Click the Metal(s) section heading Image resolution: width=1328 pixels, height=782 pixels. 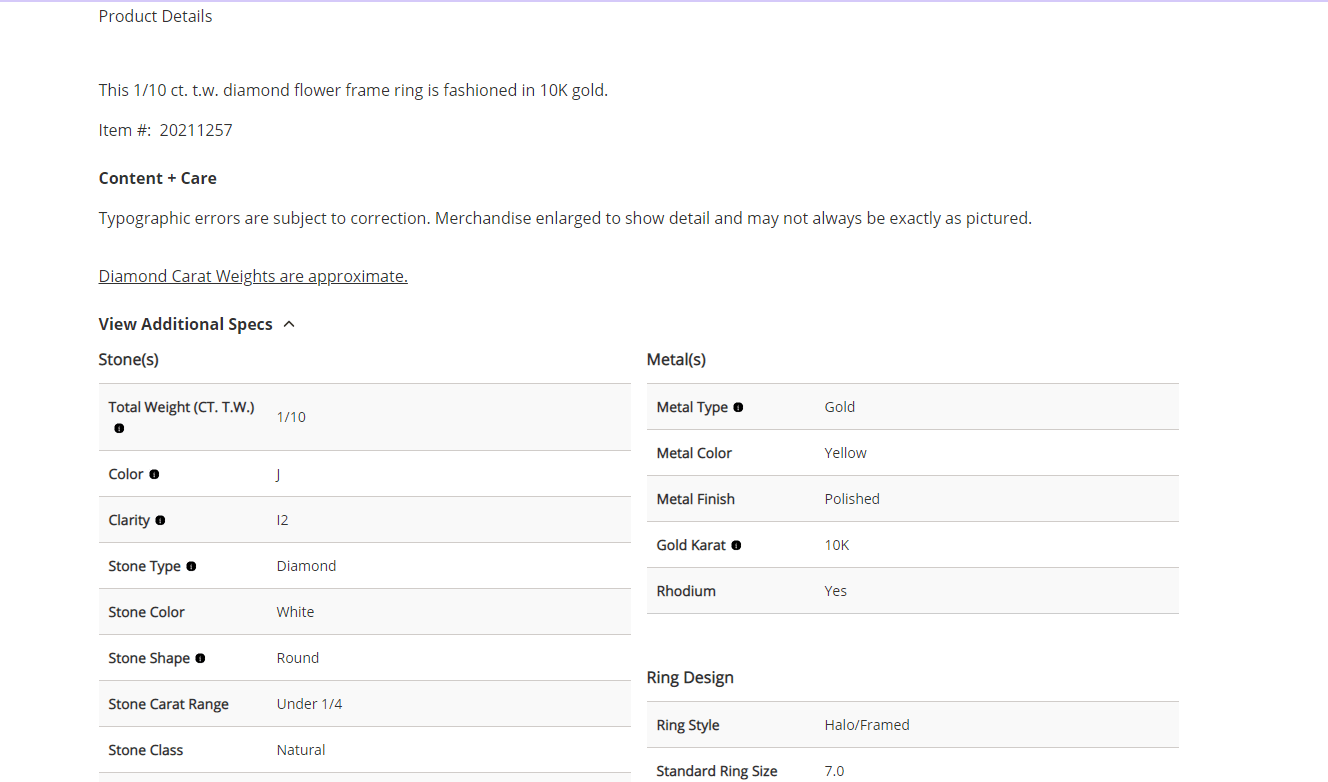[676, 359]
